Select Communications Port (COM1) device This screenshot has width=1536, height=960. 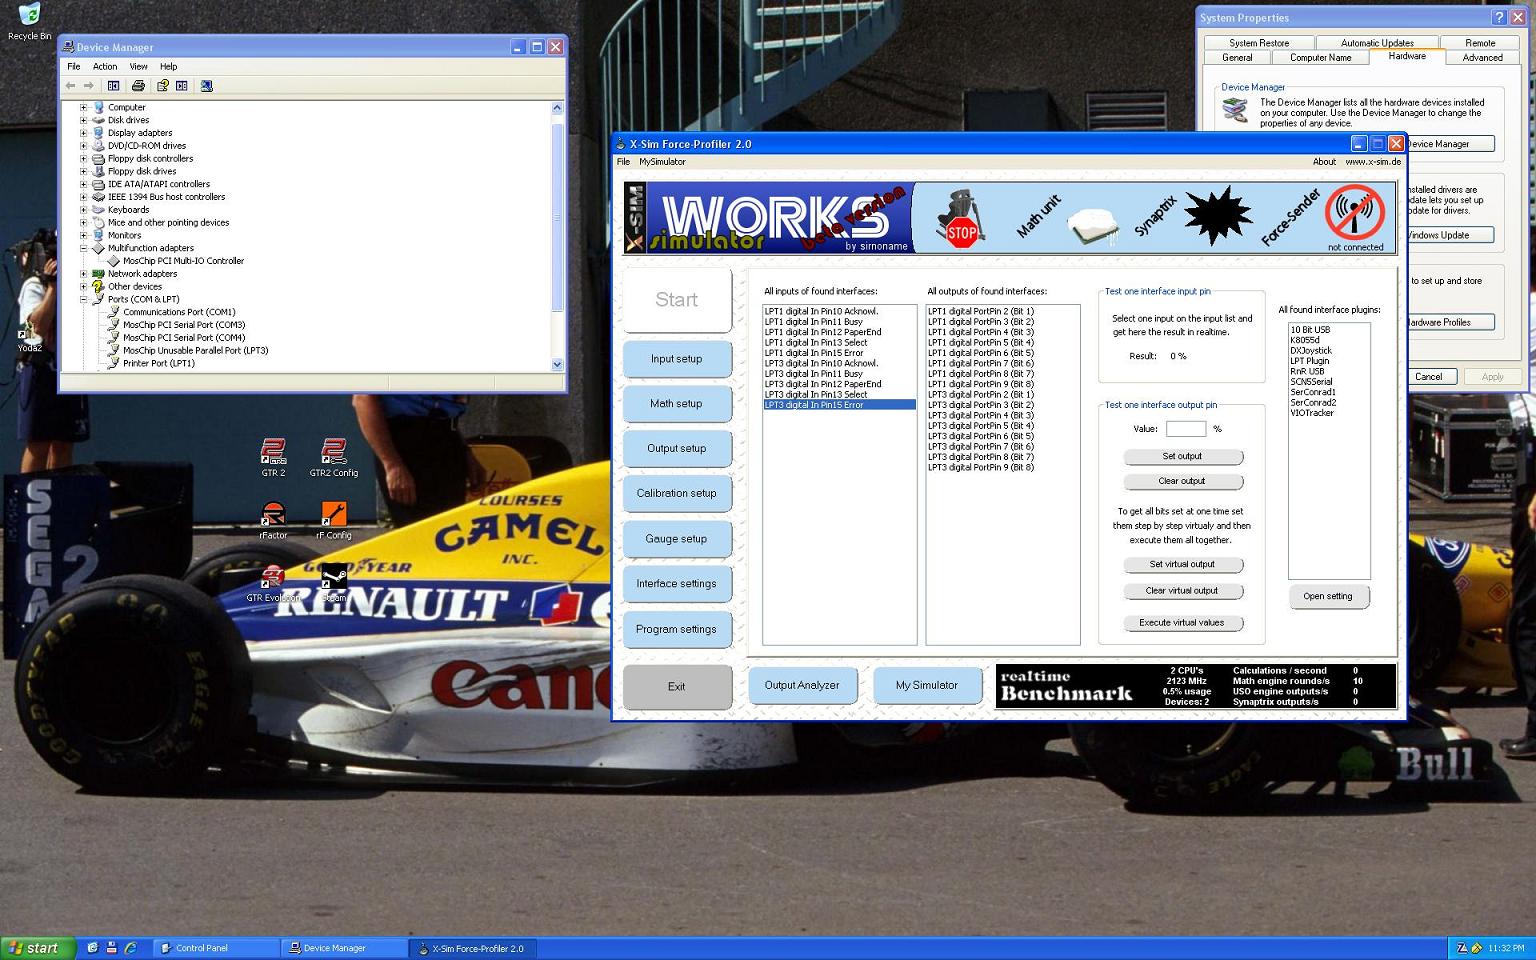click(179, 312)
